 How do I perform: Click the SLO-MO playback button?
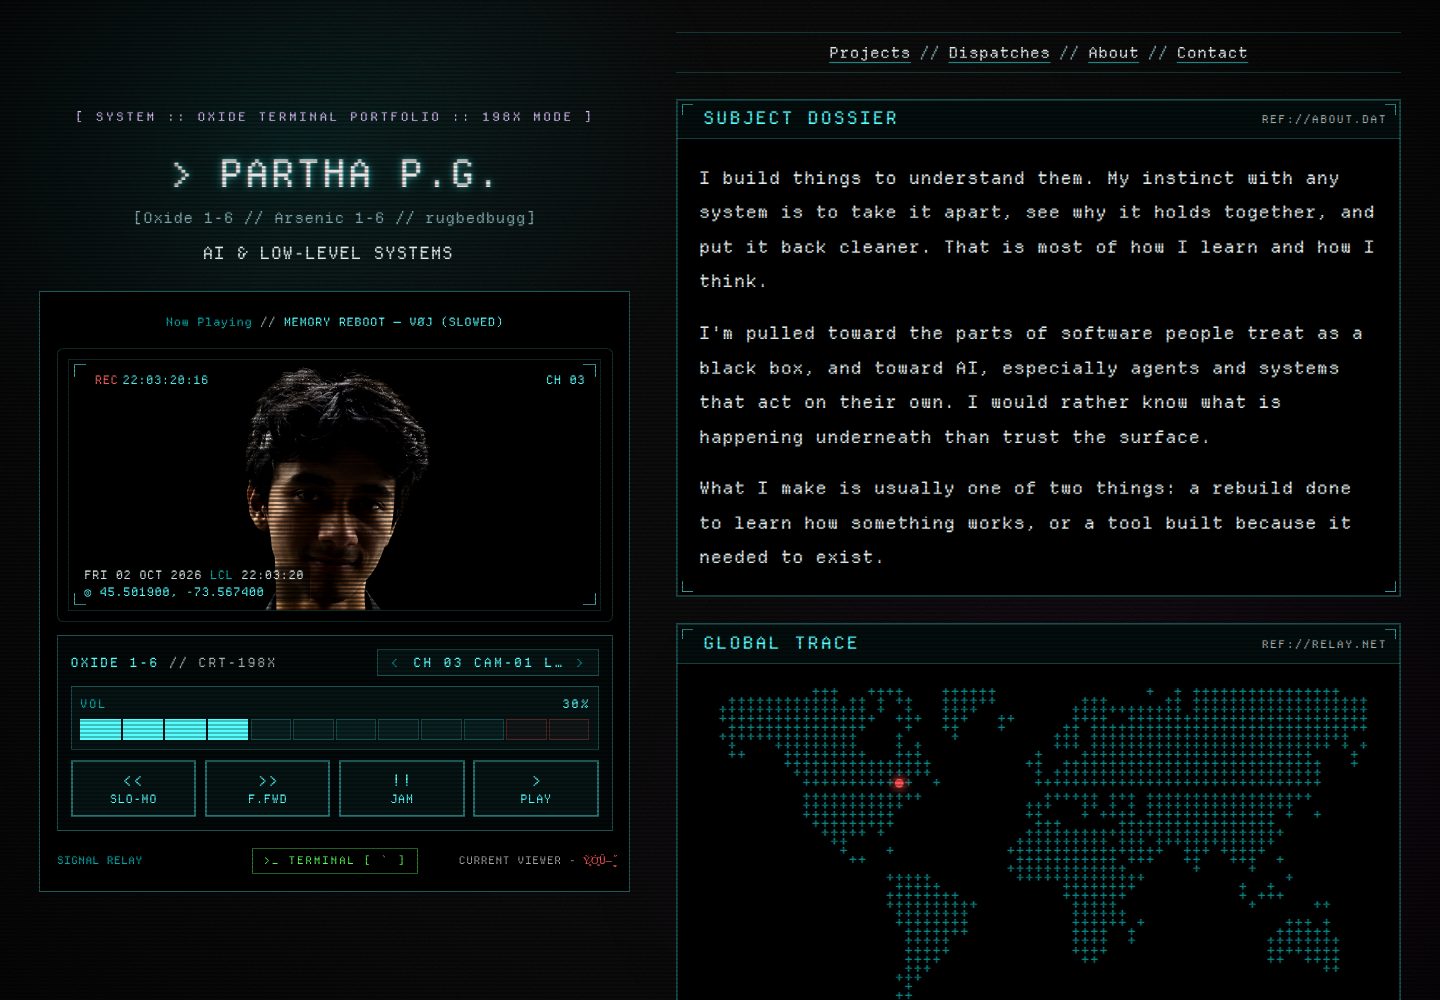133,788
